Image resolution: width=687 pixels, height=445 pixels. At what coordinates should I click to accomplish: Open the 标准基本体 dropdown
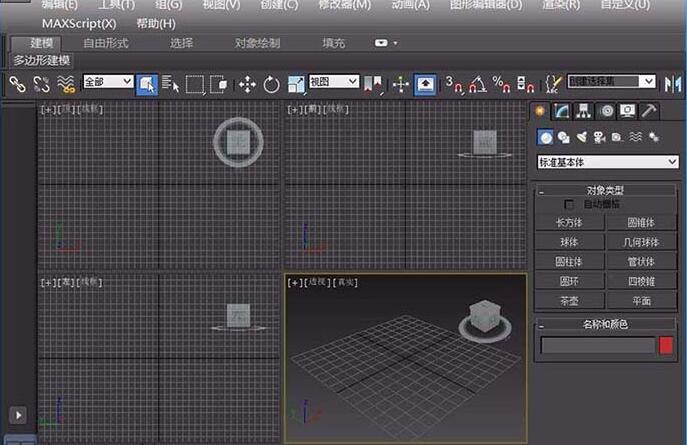(608, 161)
